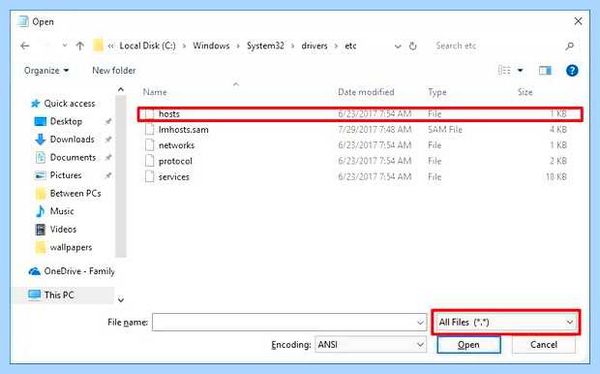Navigate to Windows in breadcrumb
600x374 pixels.
[x=211, y=46]
